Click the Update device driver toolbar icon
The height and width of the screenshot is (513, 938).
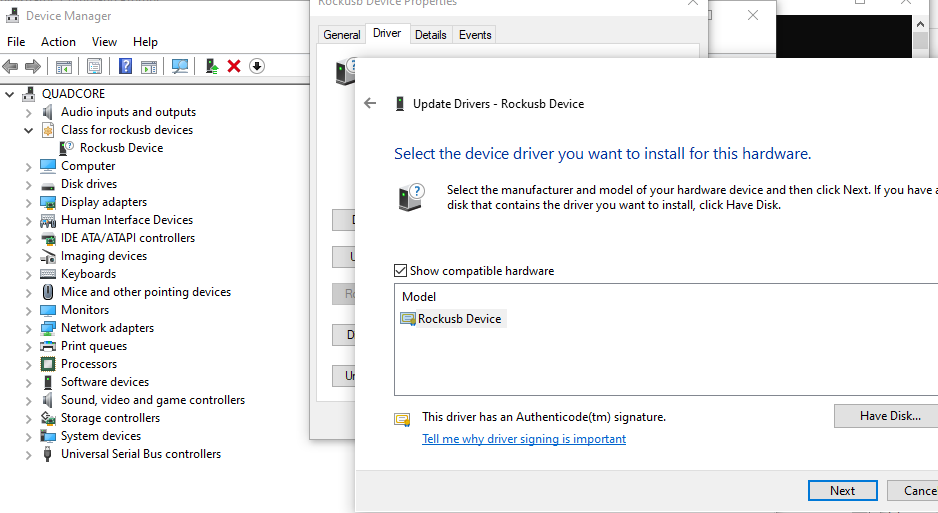click(x=212, y=66)
